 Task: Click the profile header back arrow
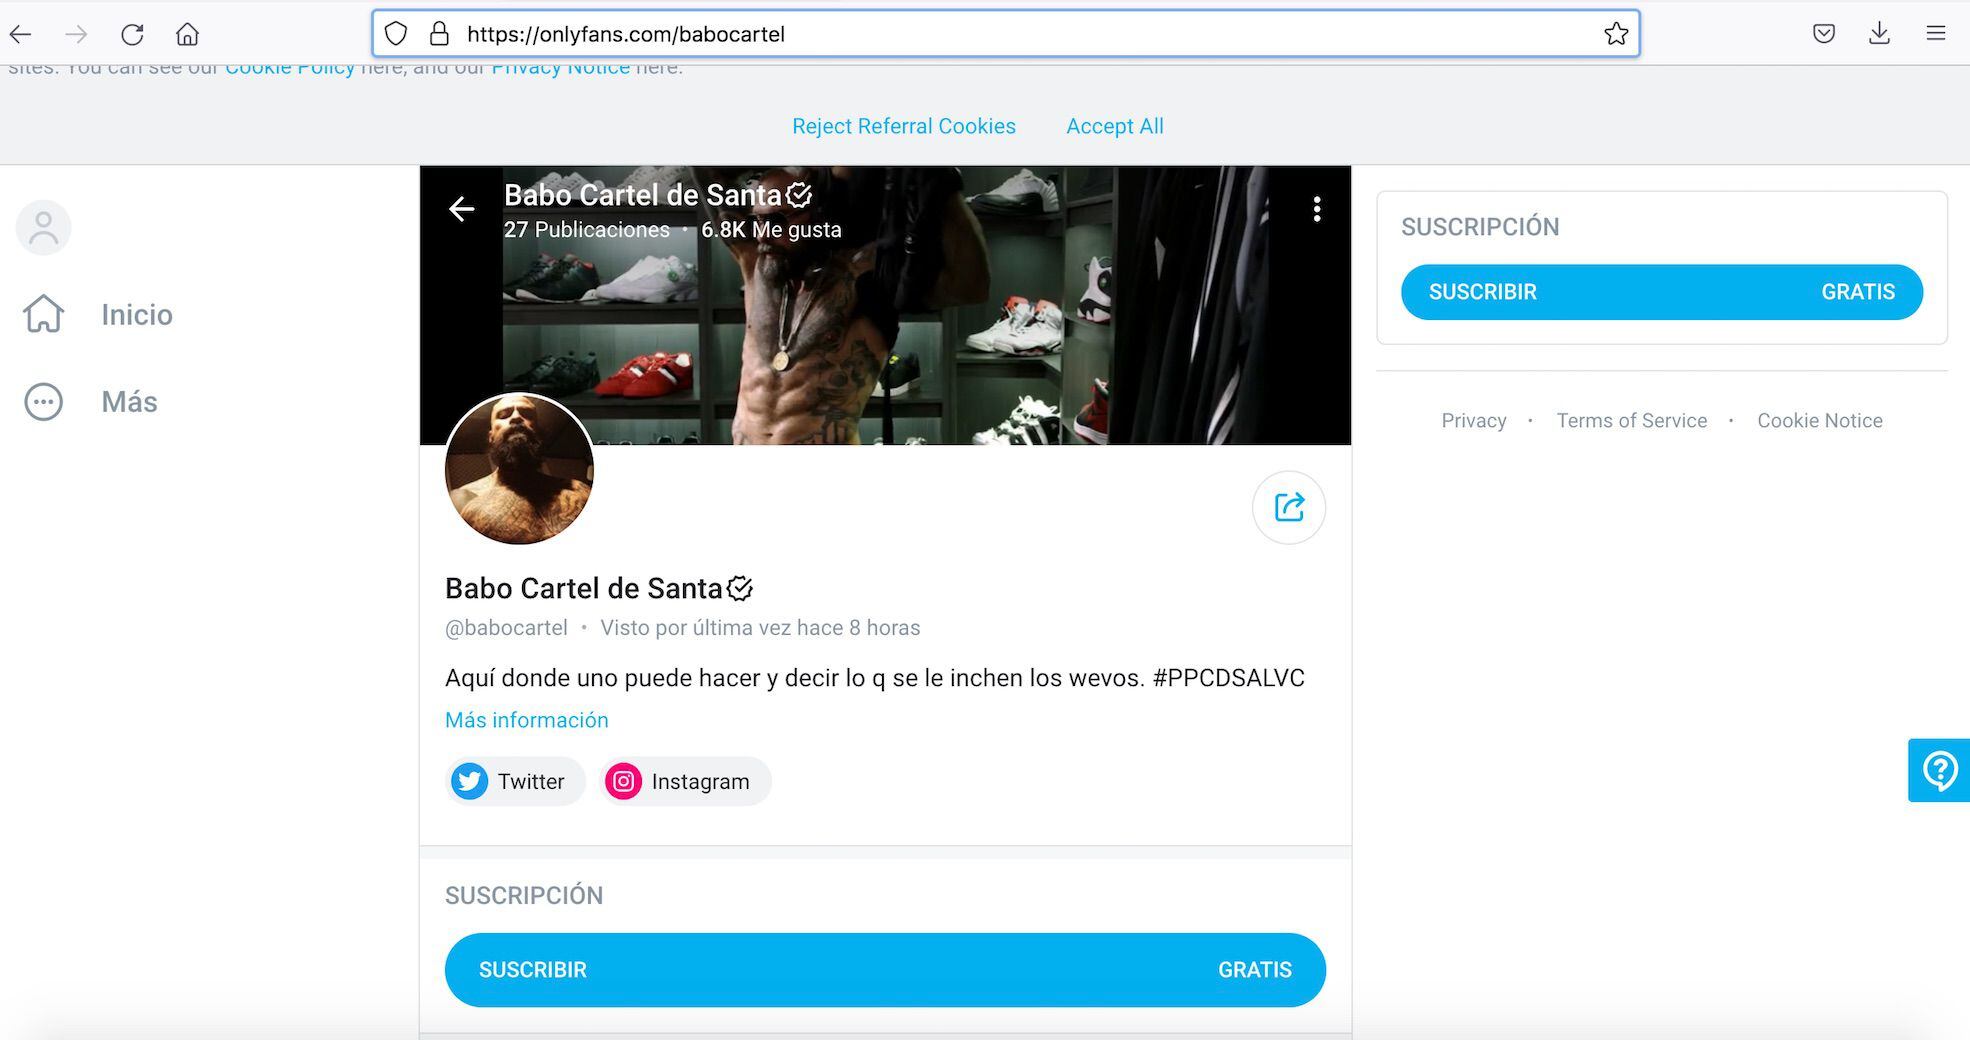[461, 209]
